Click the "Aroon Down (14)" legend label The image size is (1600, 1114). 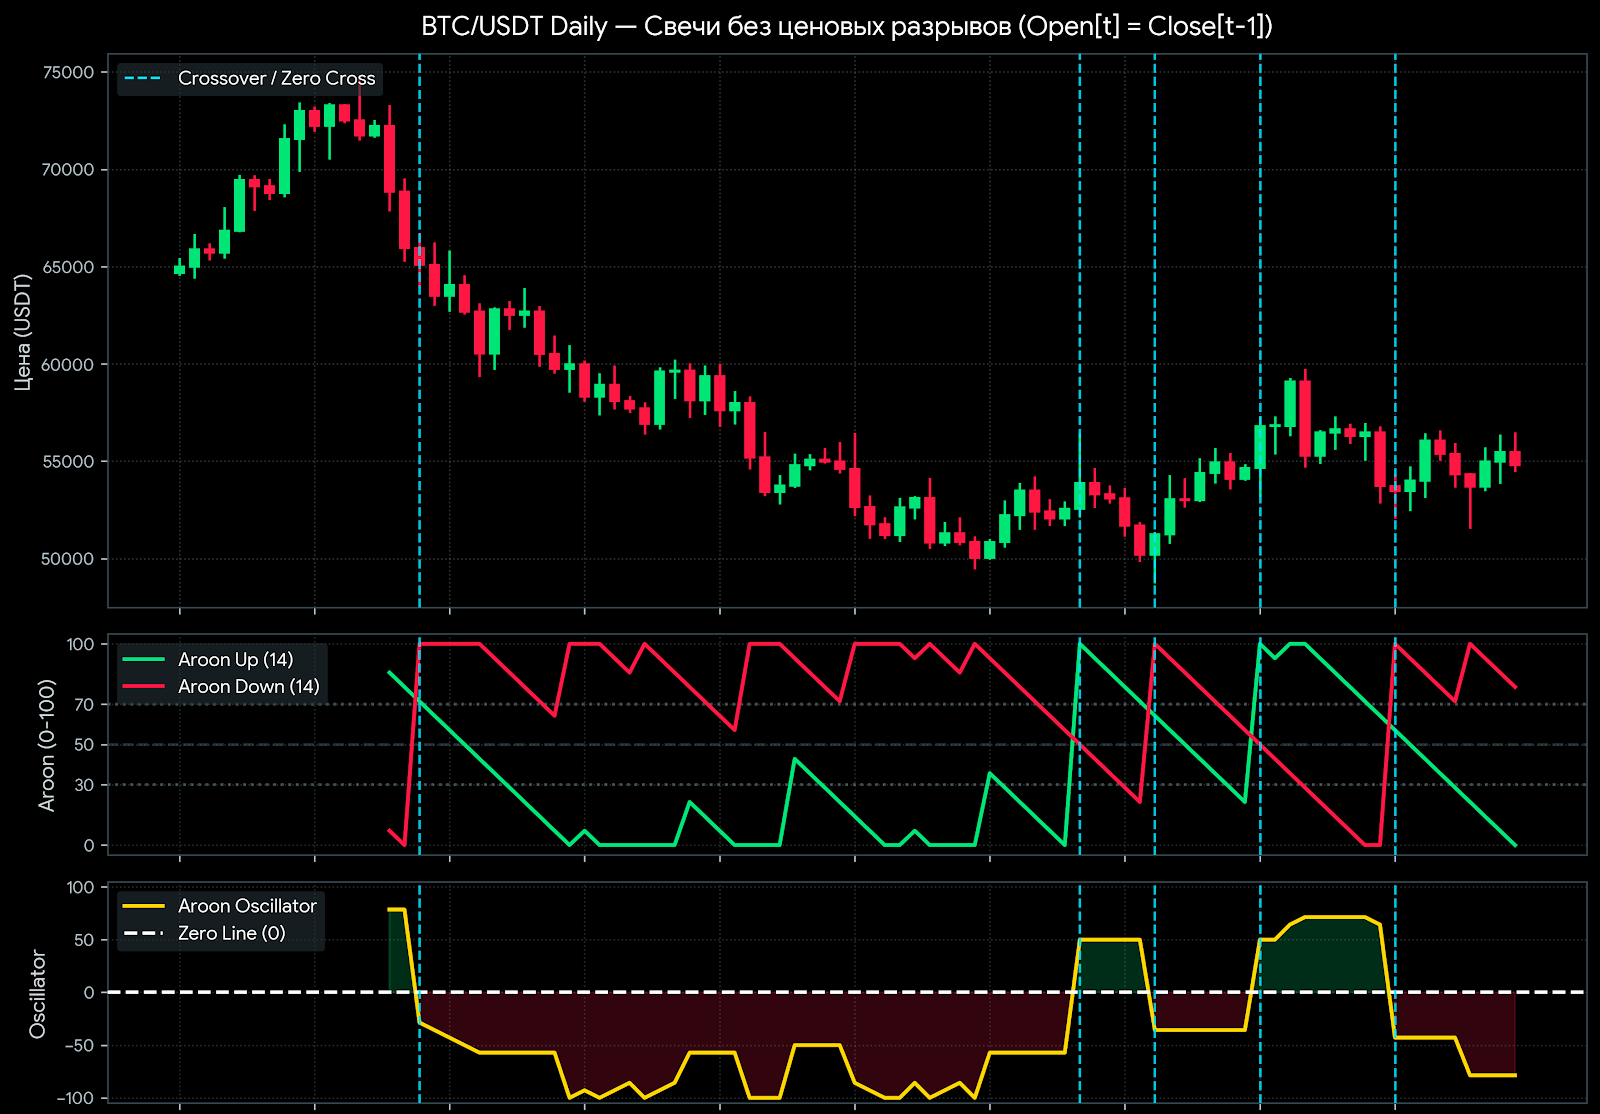coord(249,686)
